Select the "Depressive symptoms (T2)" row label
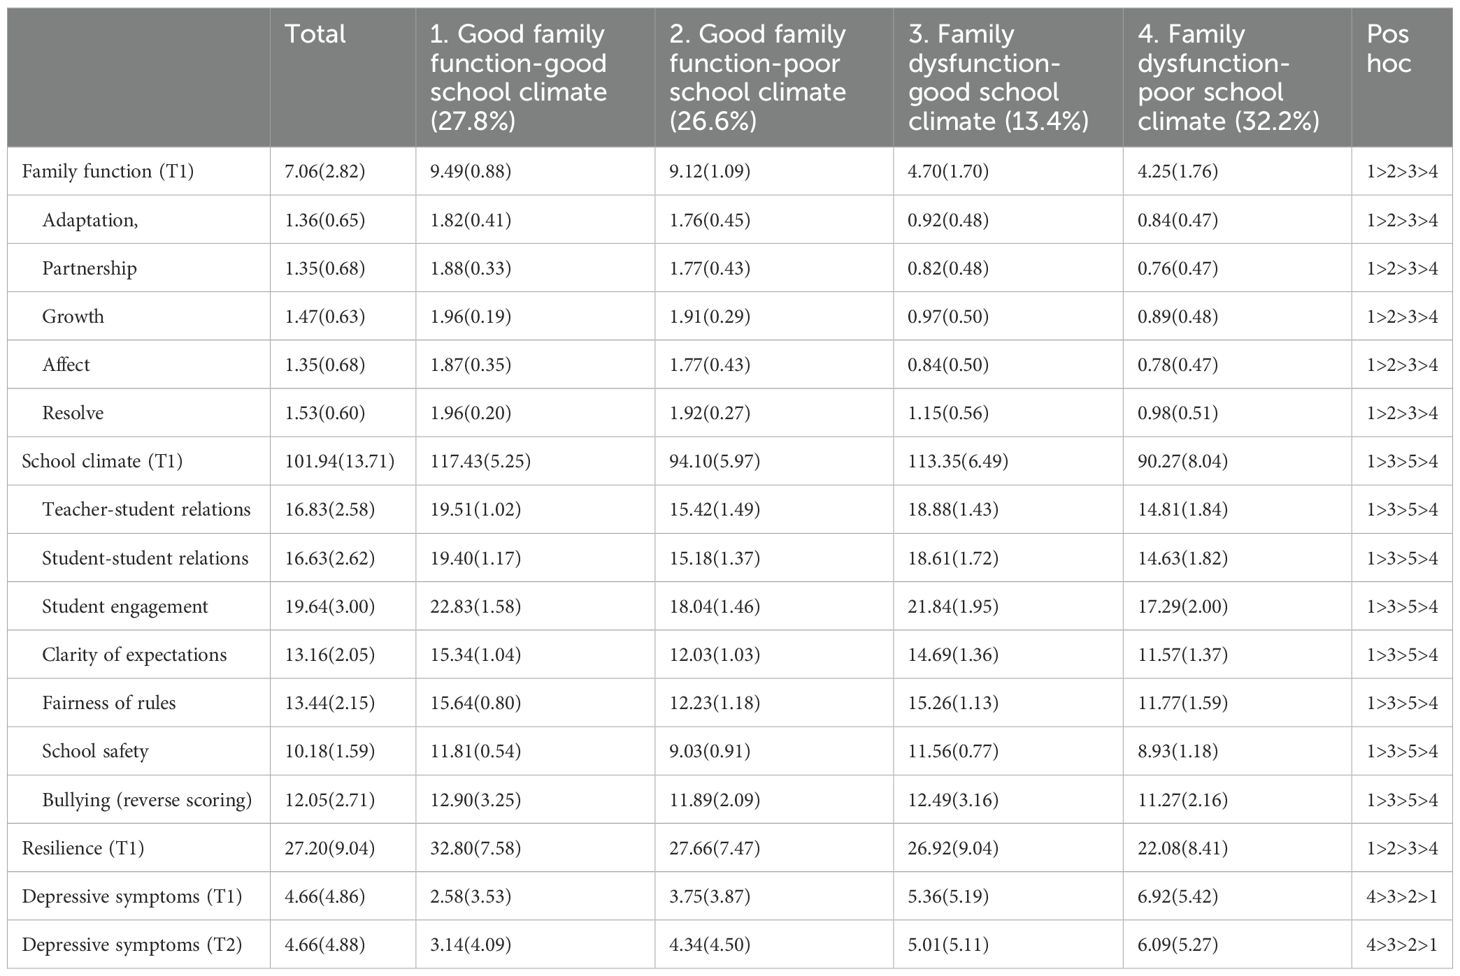Screen dimensions: 1460x976 pyautogui.click(x=132, y=945)
